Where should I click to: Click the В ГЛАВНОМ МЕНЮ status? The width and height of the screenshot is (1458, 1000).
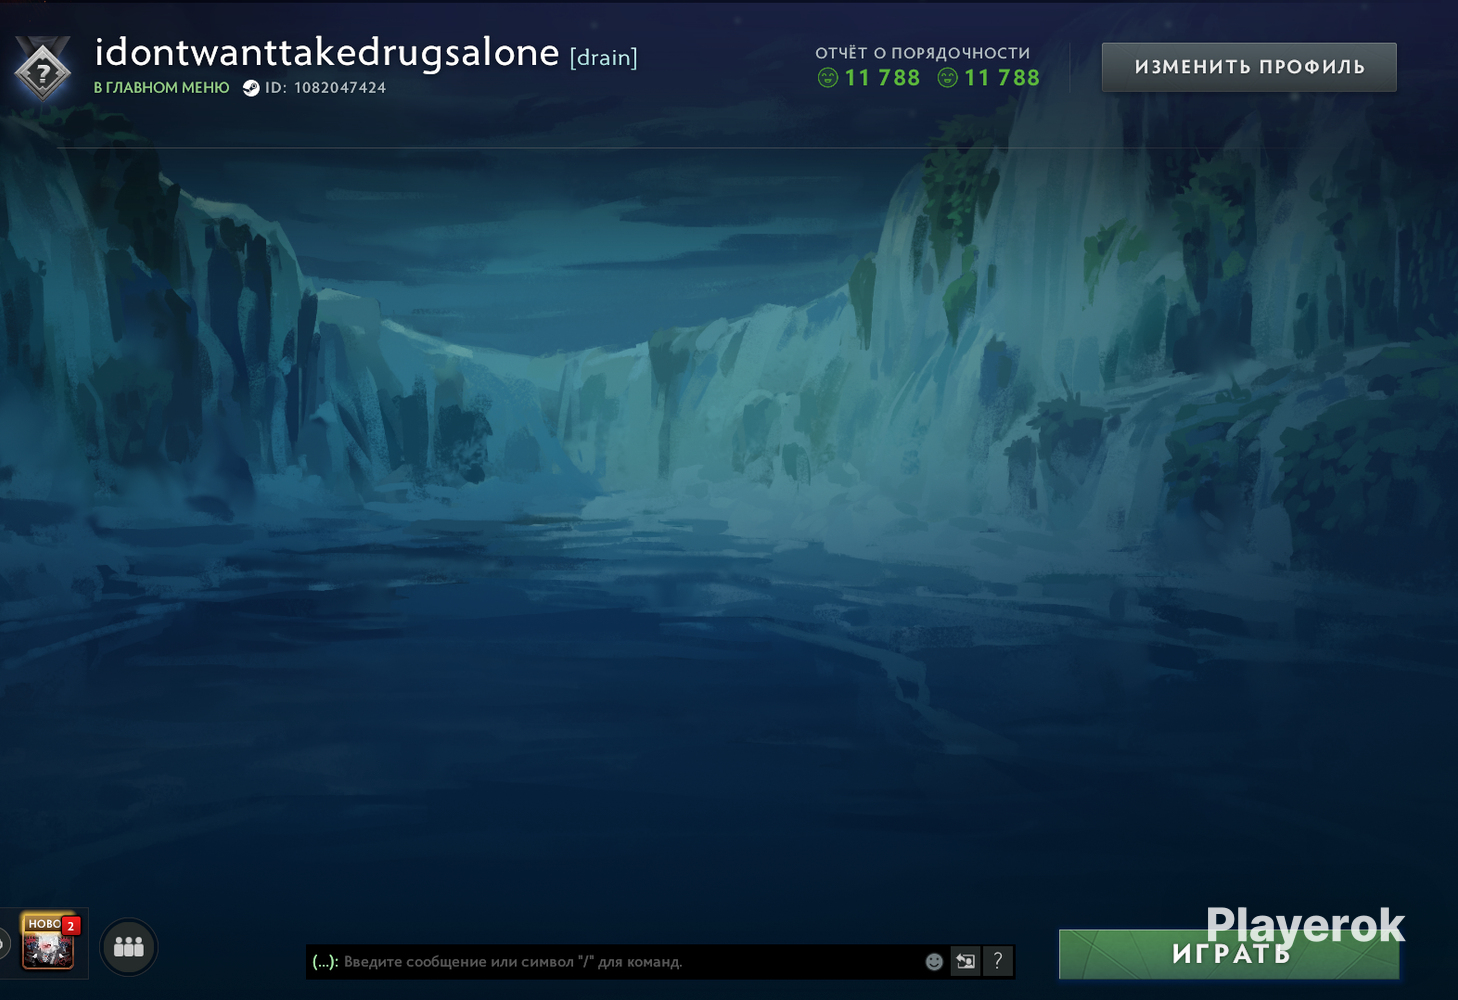point(161,88)
